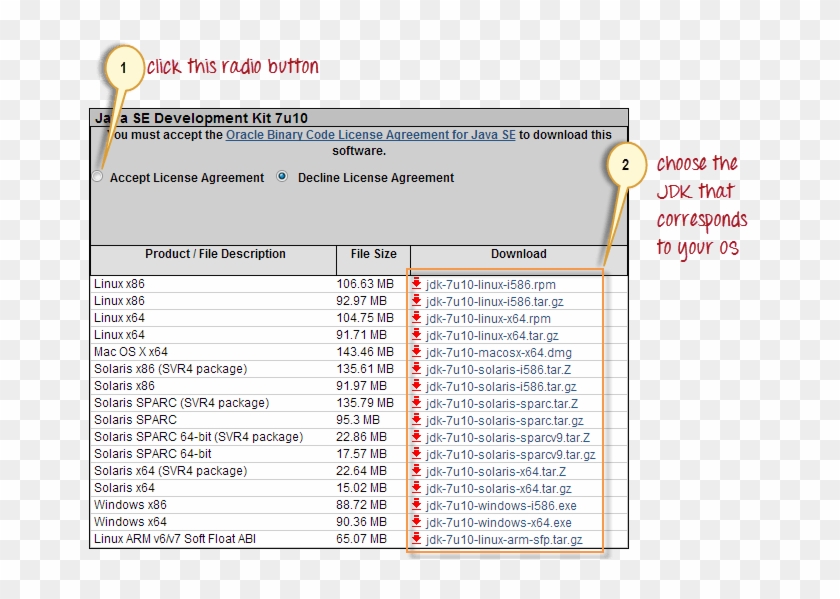Download the jdk-7u10-windows-i586.exe file link
Image resolution: width=840 pixels, height=599 pixels.
[501, 506]
